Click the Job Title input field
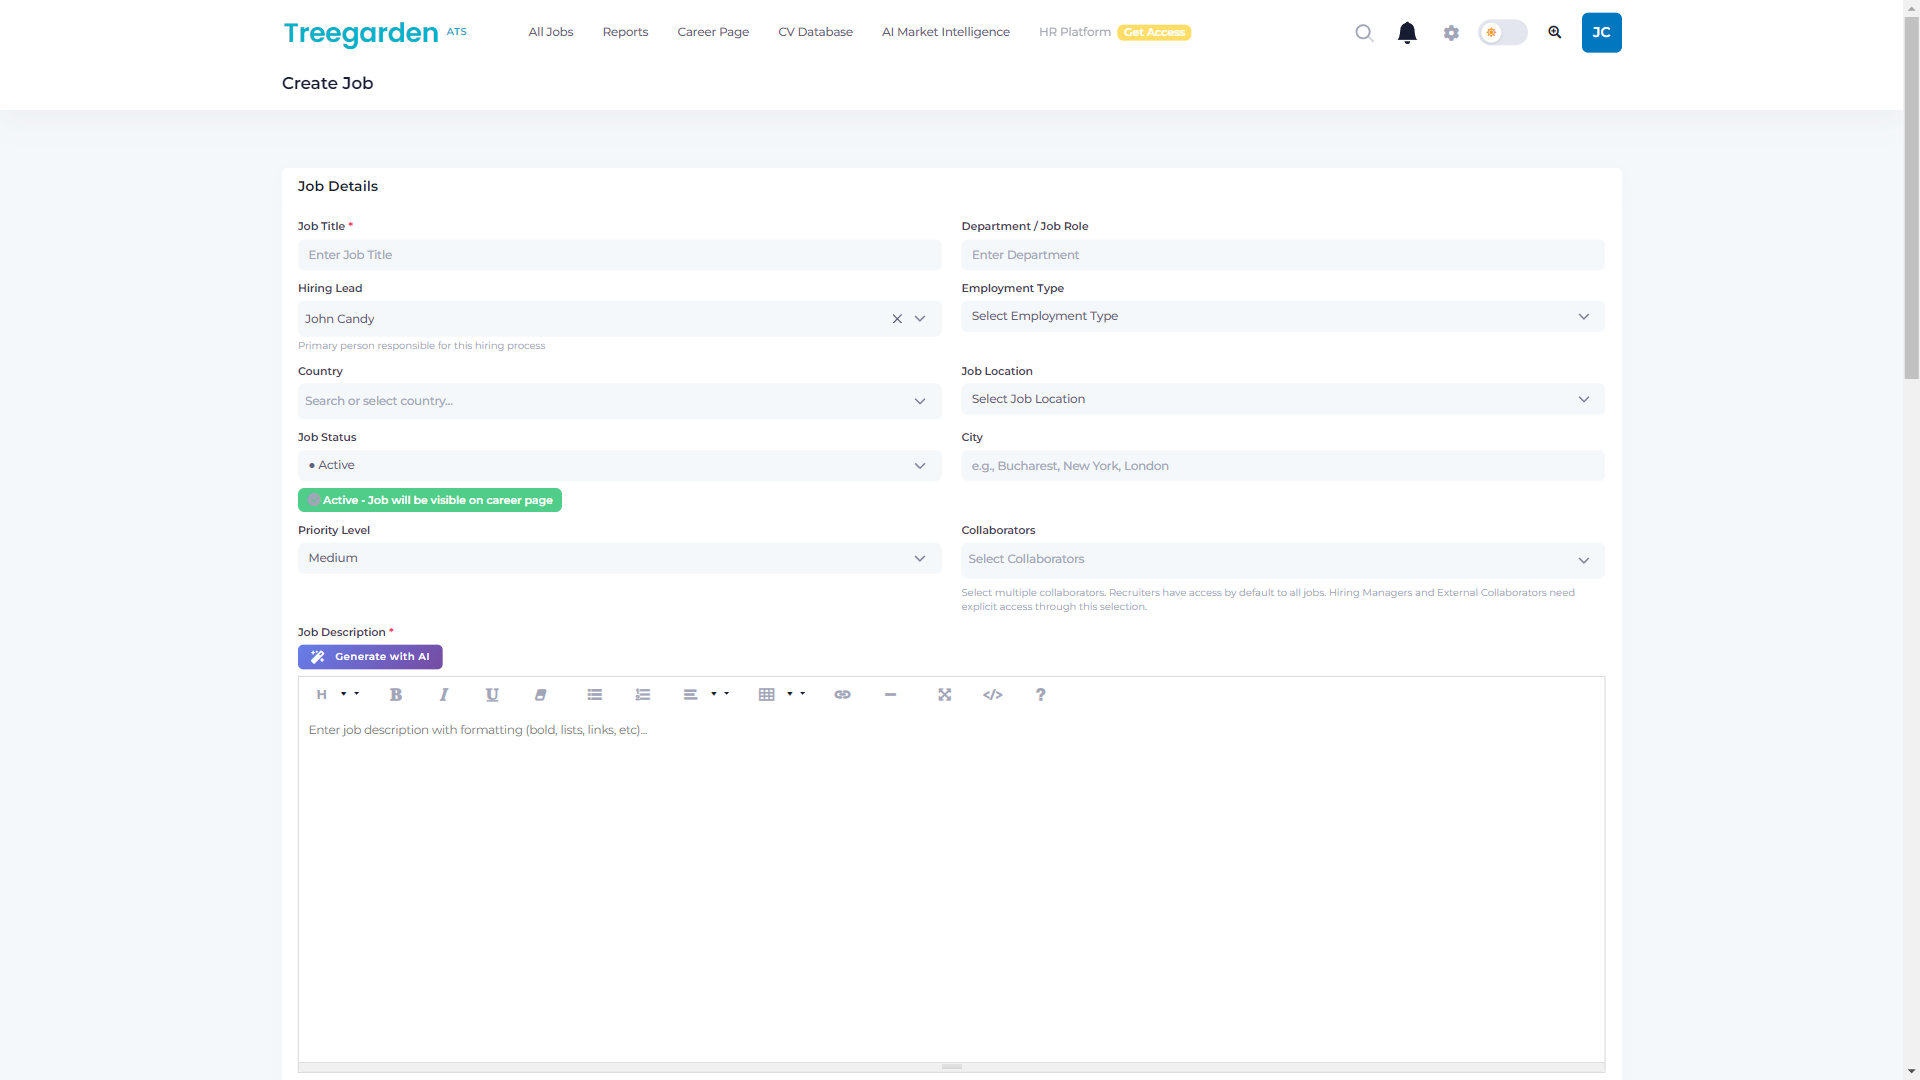This screenshot has height=1080, width=1920. click(x=619, y=255)
